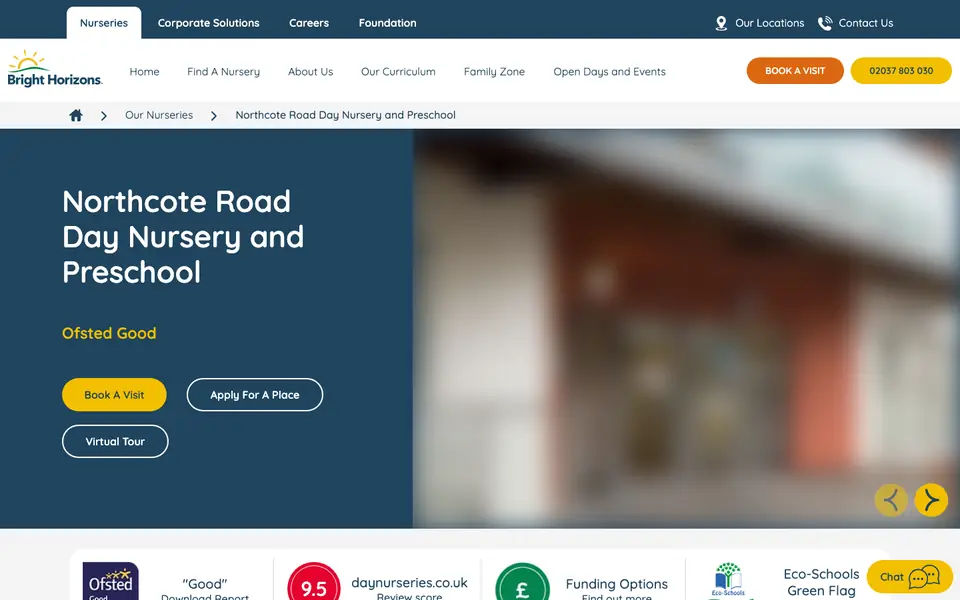Open the Family Zone menu
Viewport: 960px width, 600px height.
pyautogui.click(x=494, y=72)
